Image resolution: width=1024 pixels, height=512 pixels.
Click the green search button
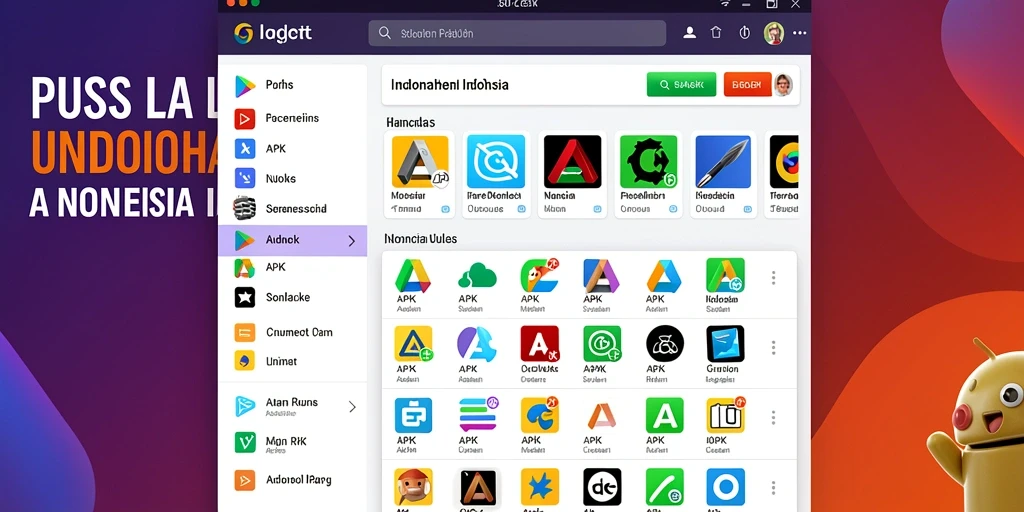point(681,84)
